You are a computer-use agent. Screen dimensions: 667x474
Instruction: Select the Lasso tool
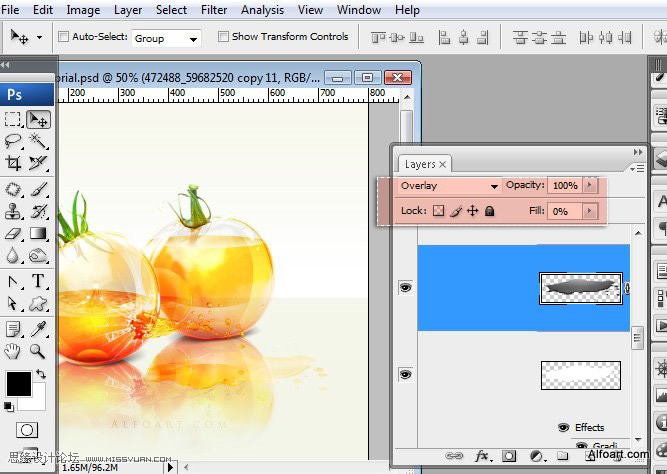[x=14, y=141]
